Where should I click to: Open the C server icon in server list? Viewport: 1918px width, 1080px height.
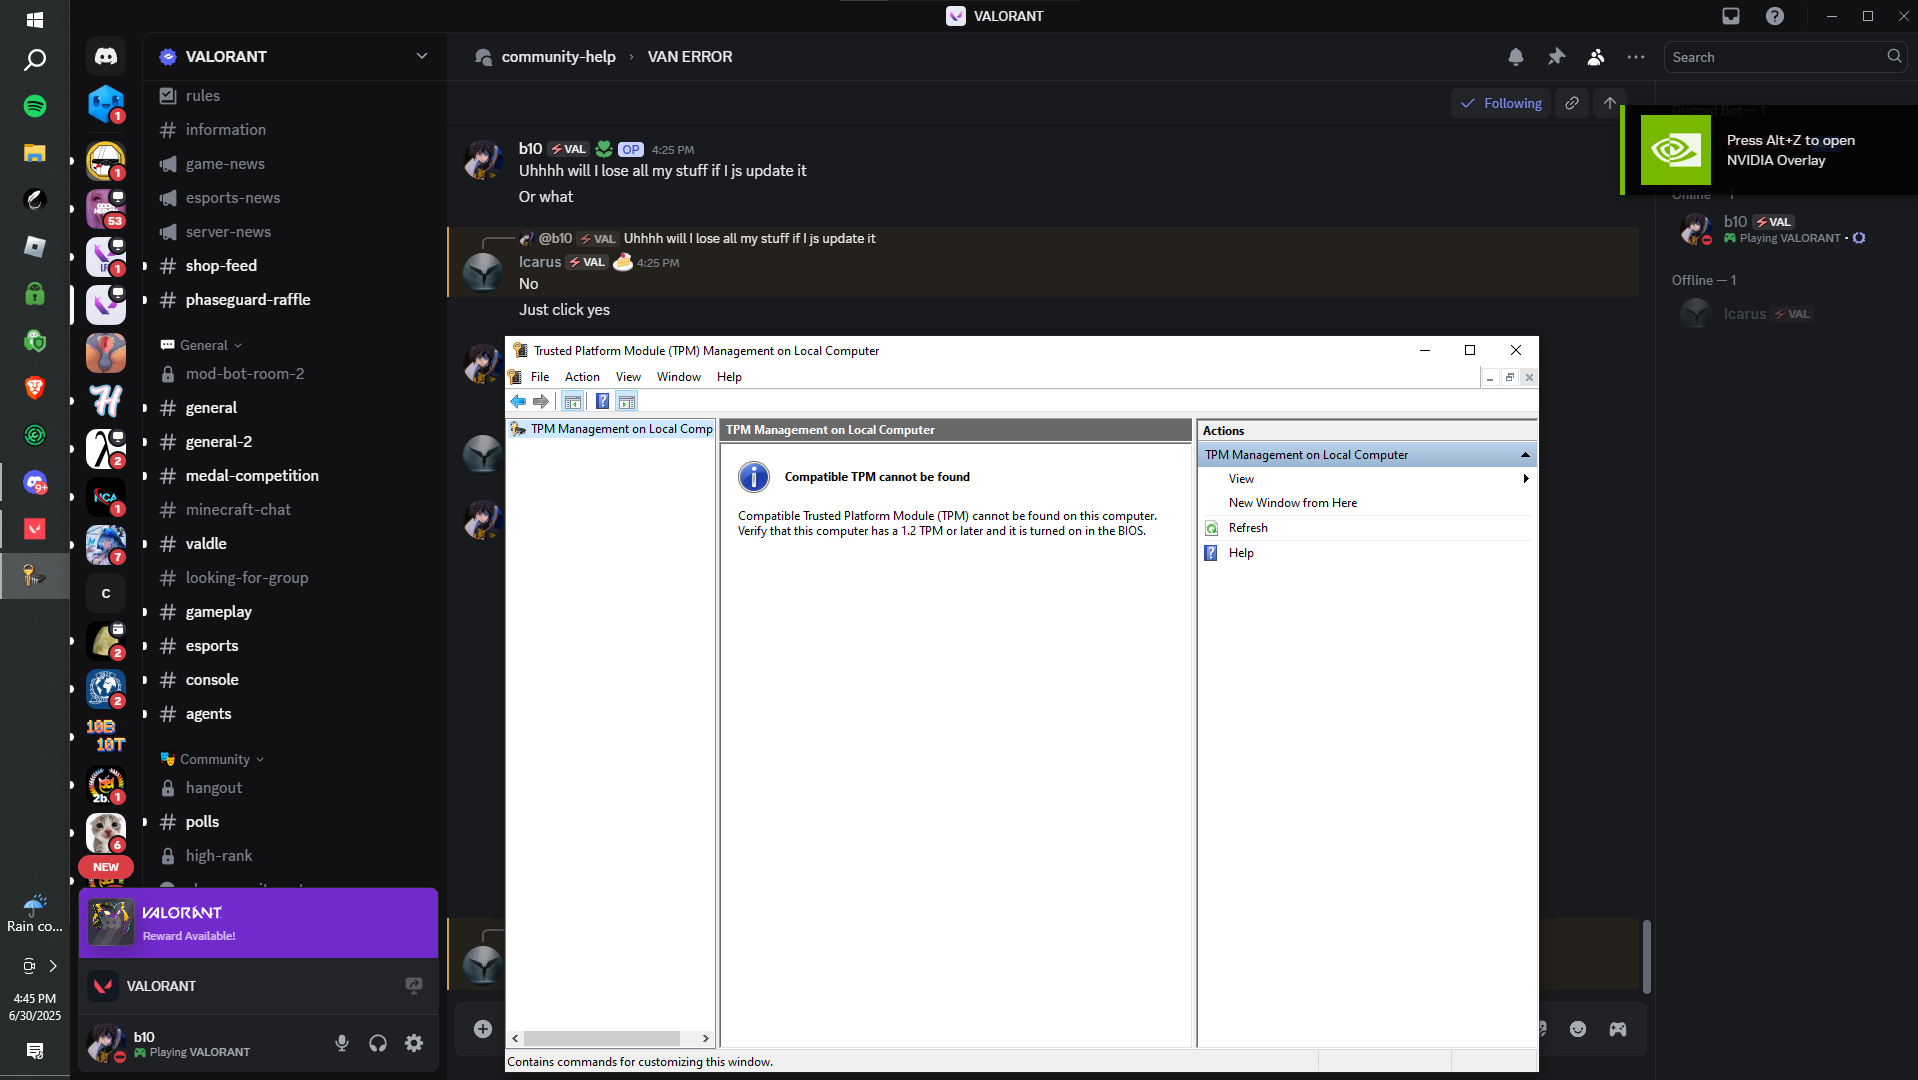(106, 593)
